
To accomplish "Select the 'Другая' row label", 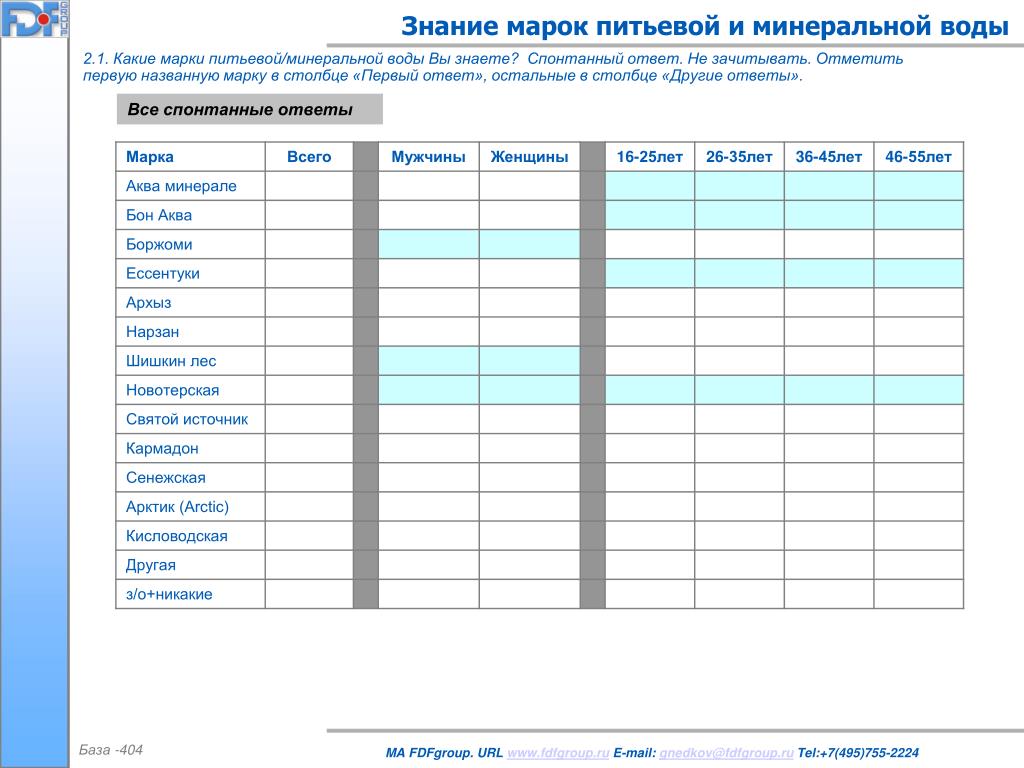I will (x=150, y=565).
